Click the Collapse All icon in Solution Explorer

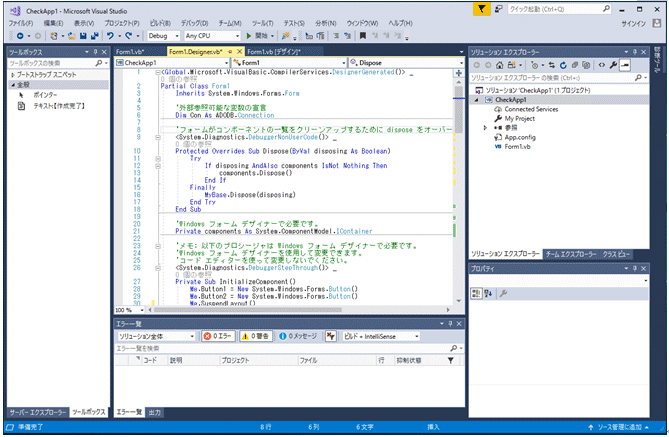pos(575,65)
